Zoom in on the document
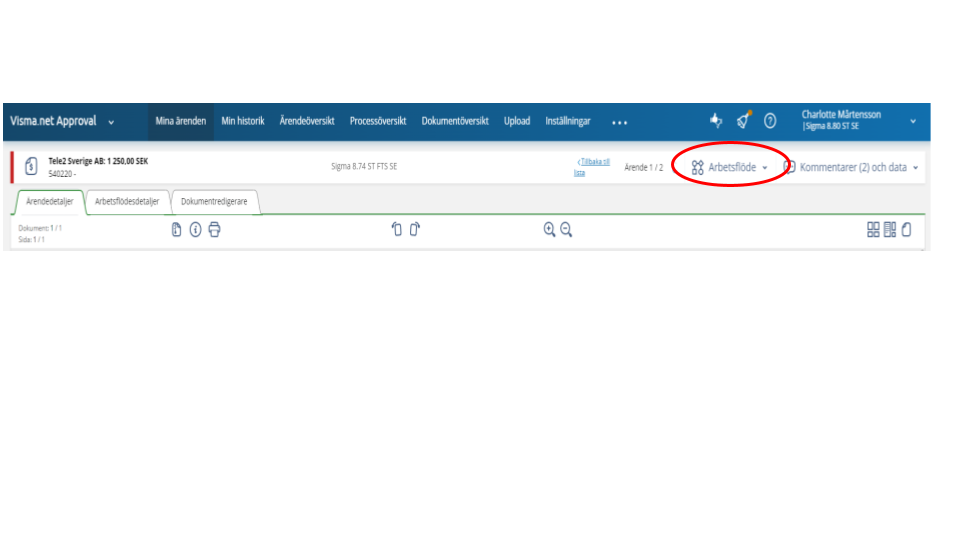The image size is (960, 540). (x=549, y=230)
